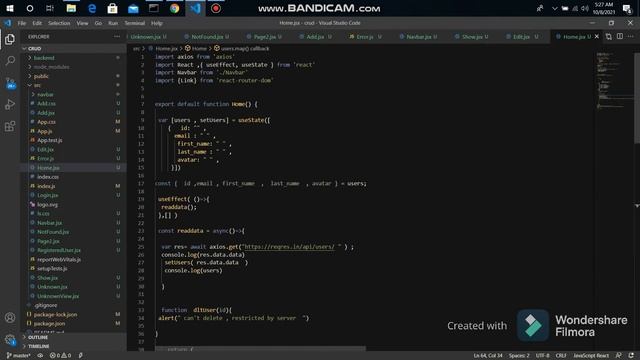Open the Help menu
The height and width of the screenshot is (360, 640).
157,23
